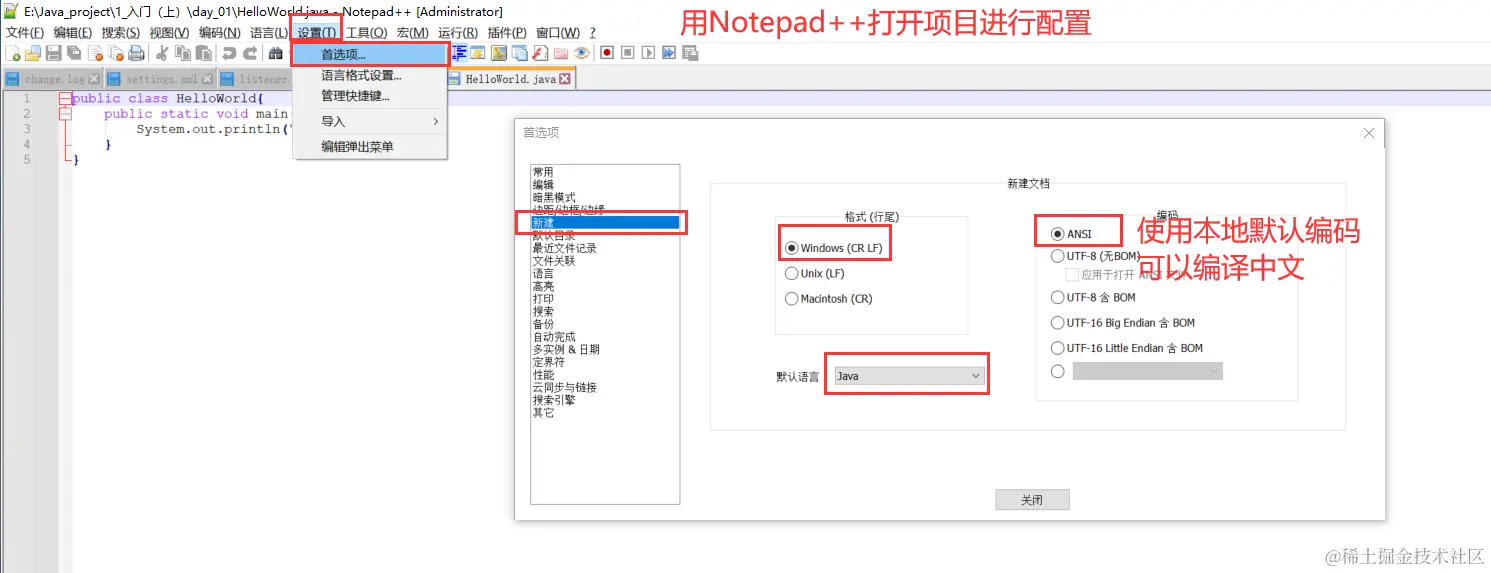Click the Copy toolbar icon
The height and width of the screenshot is (573, 1491).
point(182,53)
